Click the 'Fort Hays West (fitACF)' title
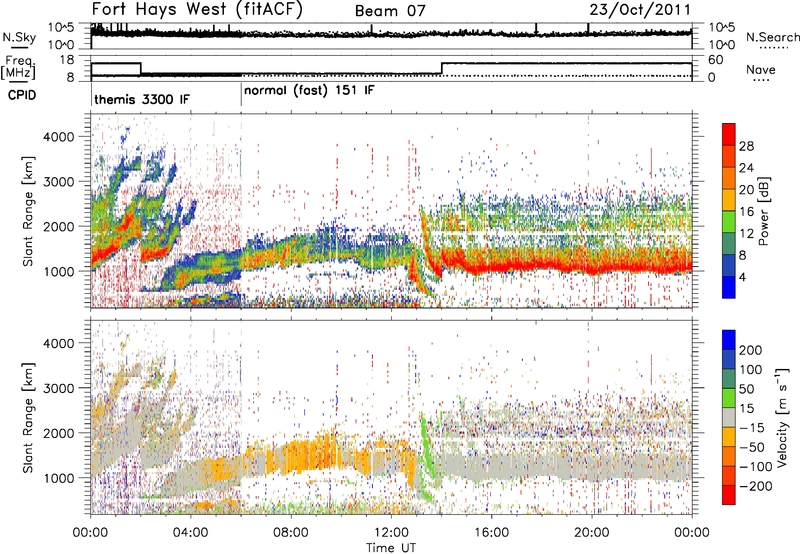The width and height of the screenshot is (800, 554). click(x=196, y=9)
